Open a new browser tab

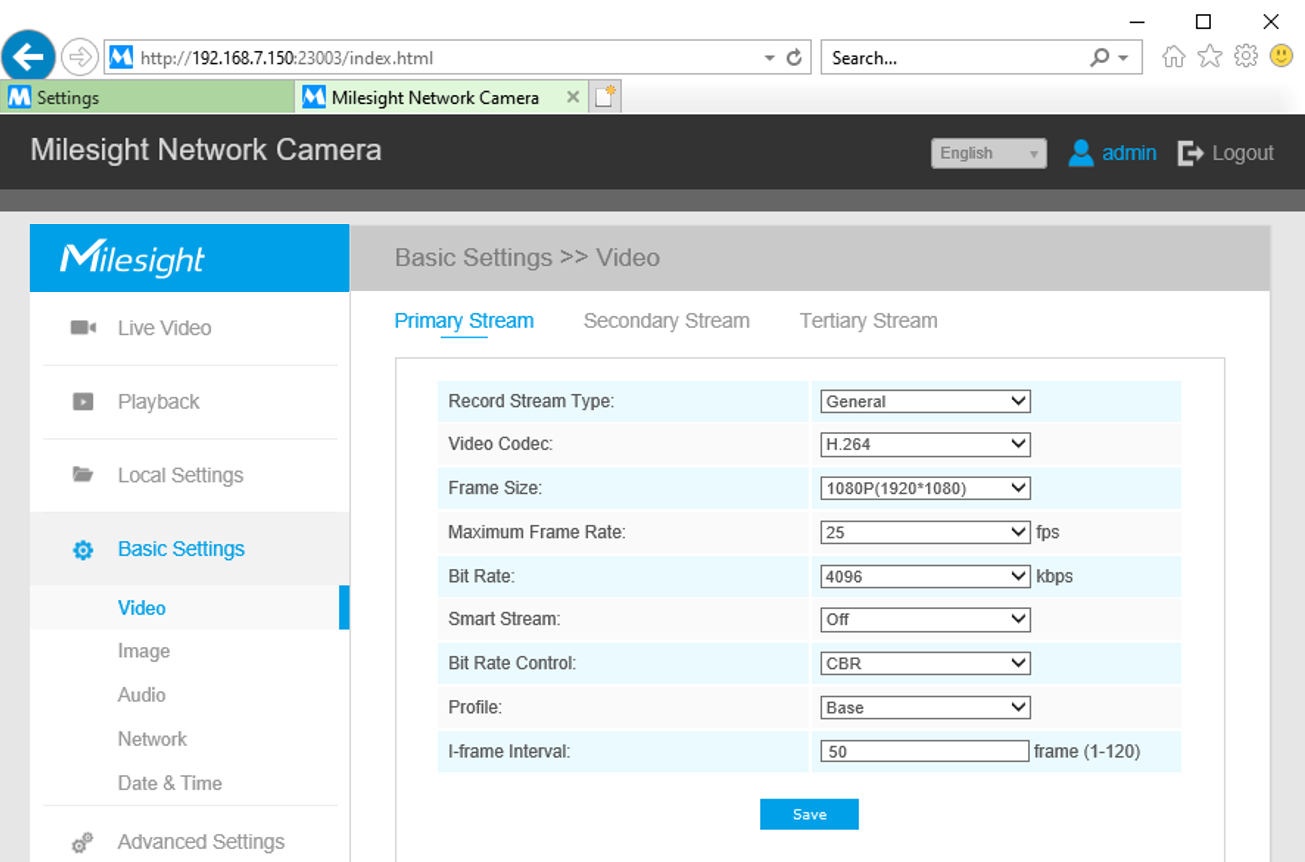pos(605,97)
